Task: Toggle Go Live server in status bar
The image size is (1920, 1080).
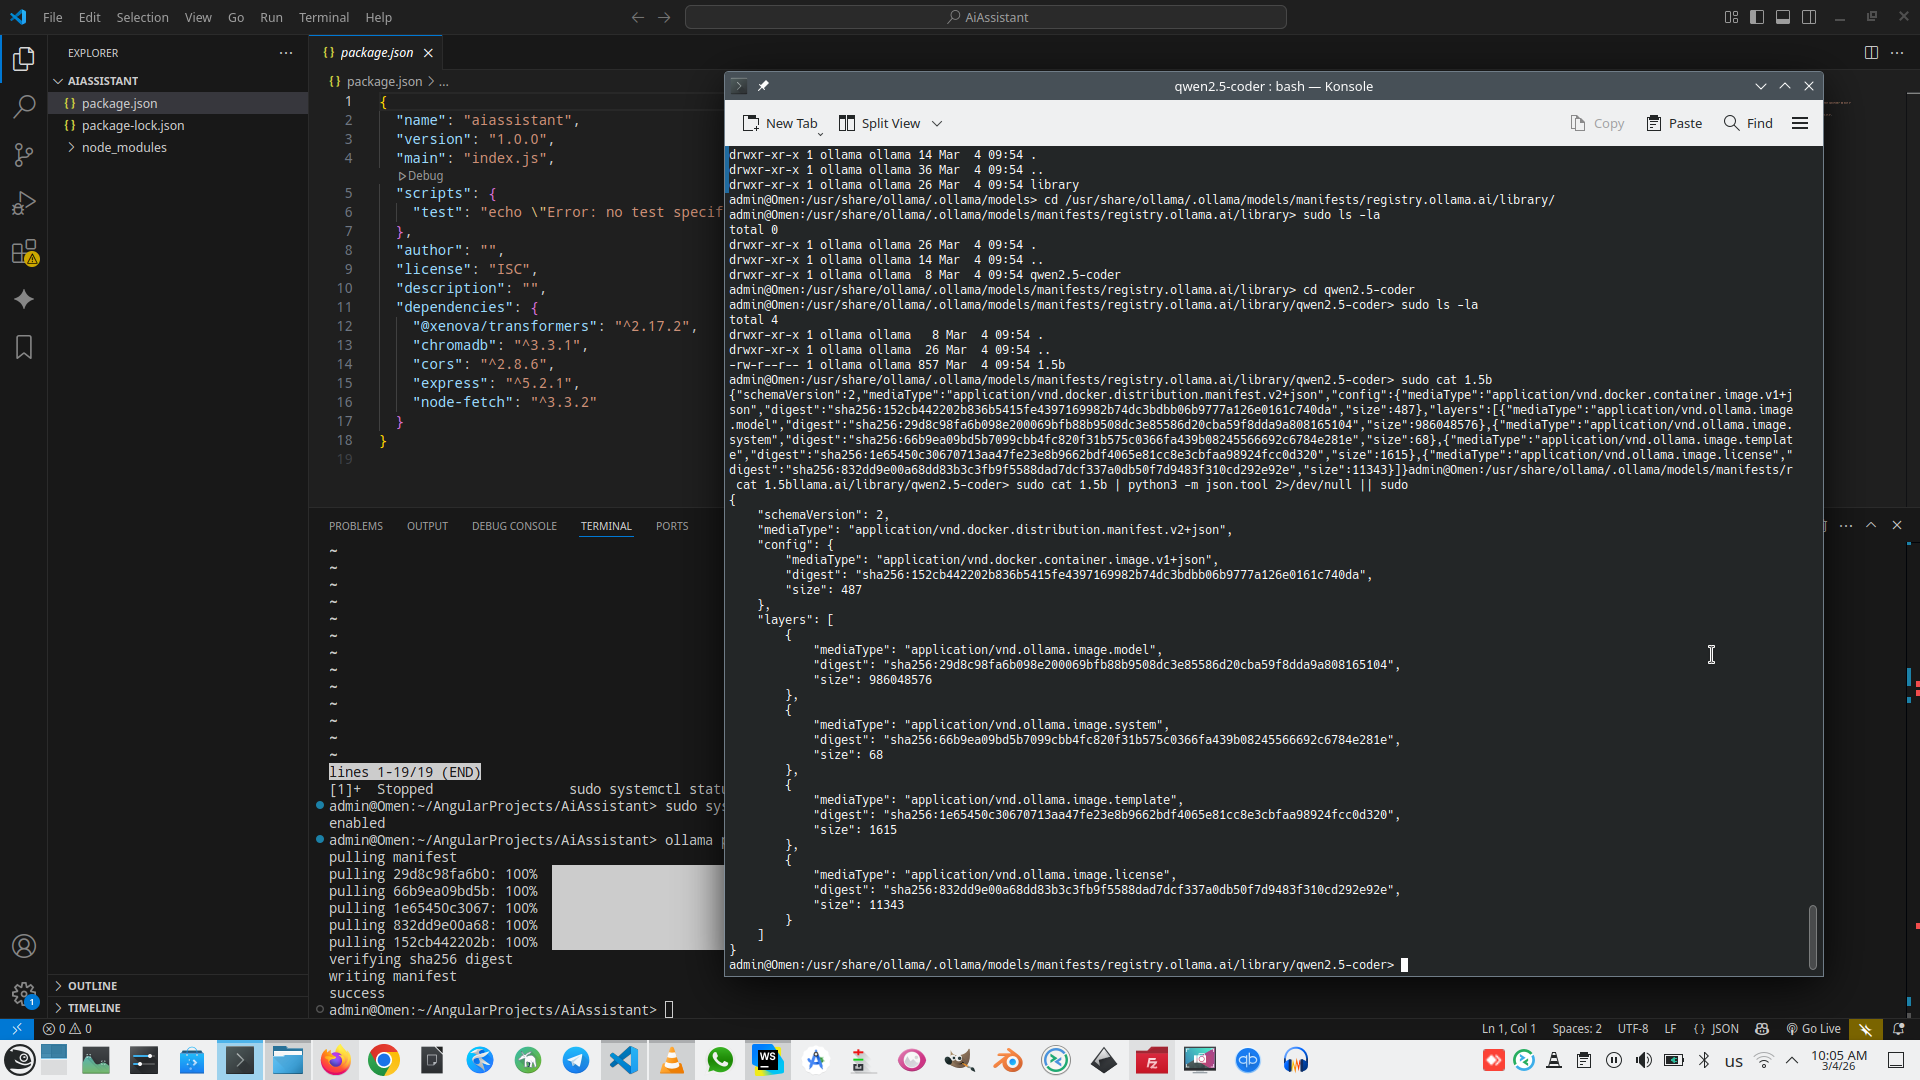Action: click(1813, 1028)
